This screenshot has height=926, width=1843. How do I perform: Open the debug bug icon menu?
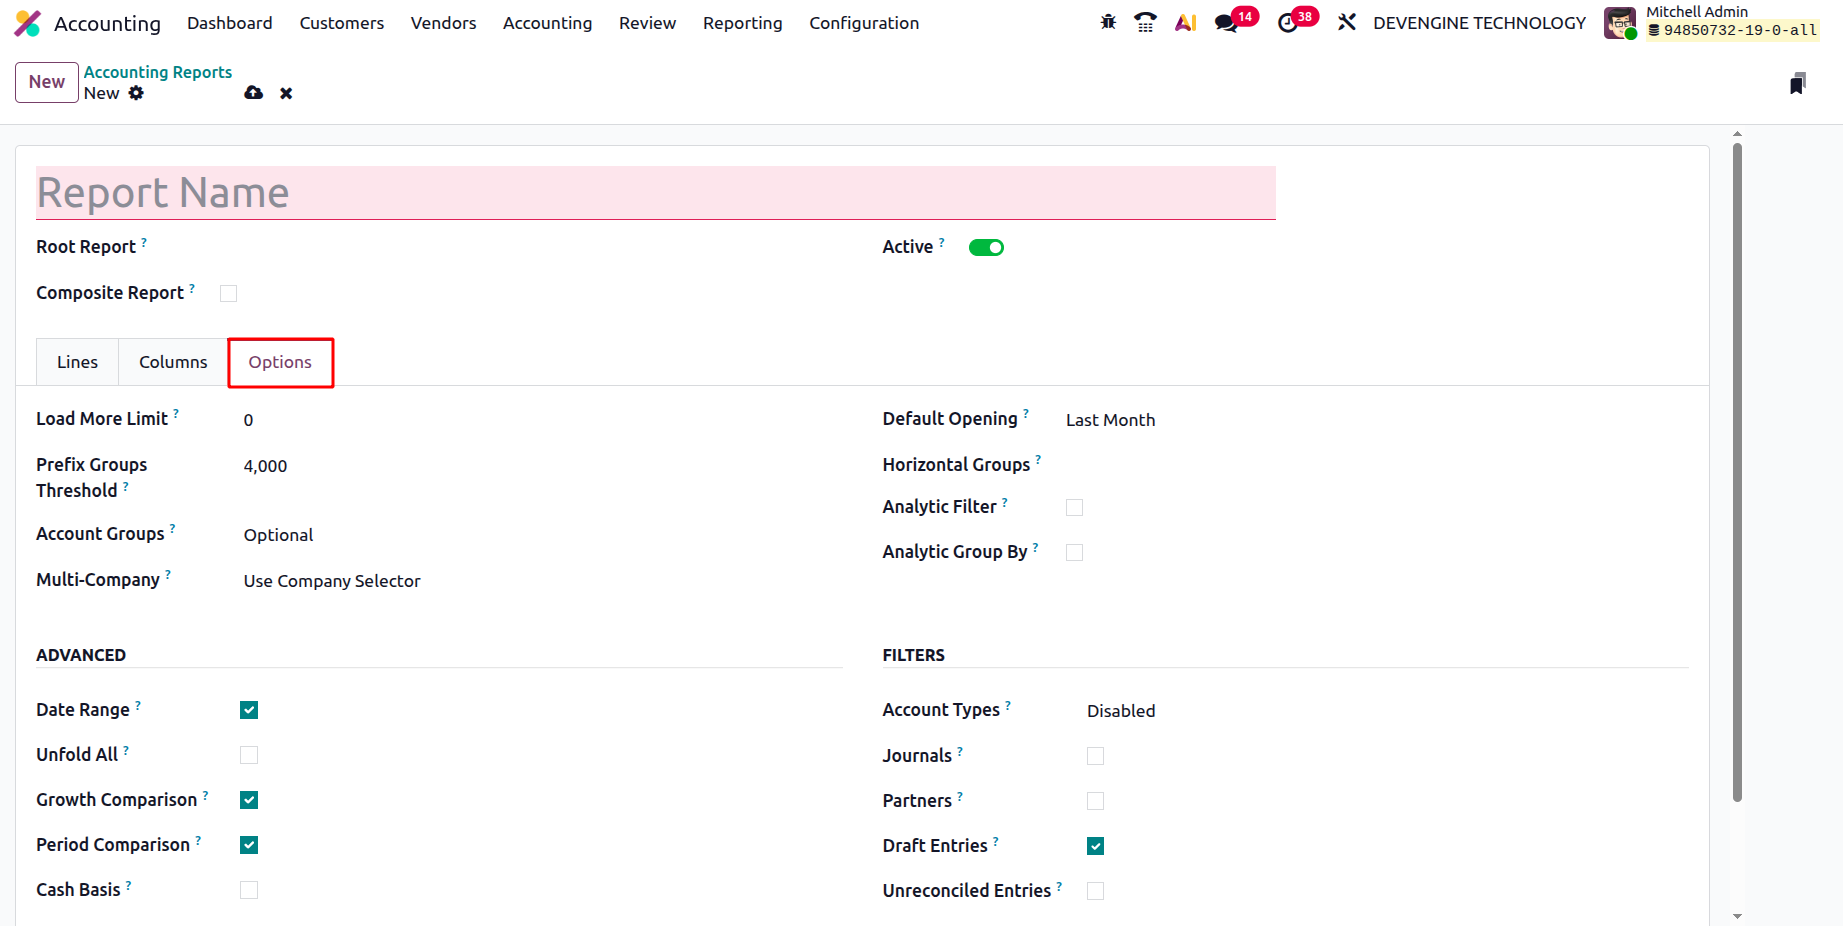pyautogui.click(x=1108, y=22)
